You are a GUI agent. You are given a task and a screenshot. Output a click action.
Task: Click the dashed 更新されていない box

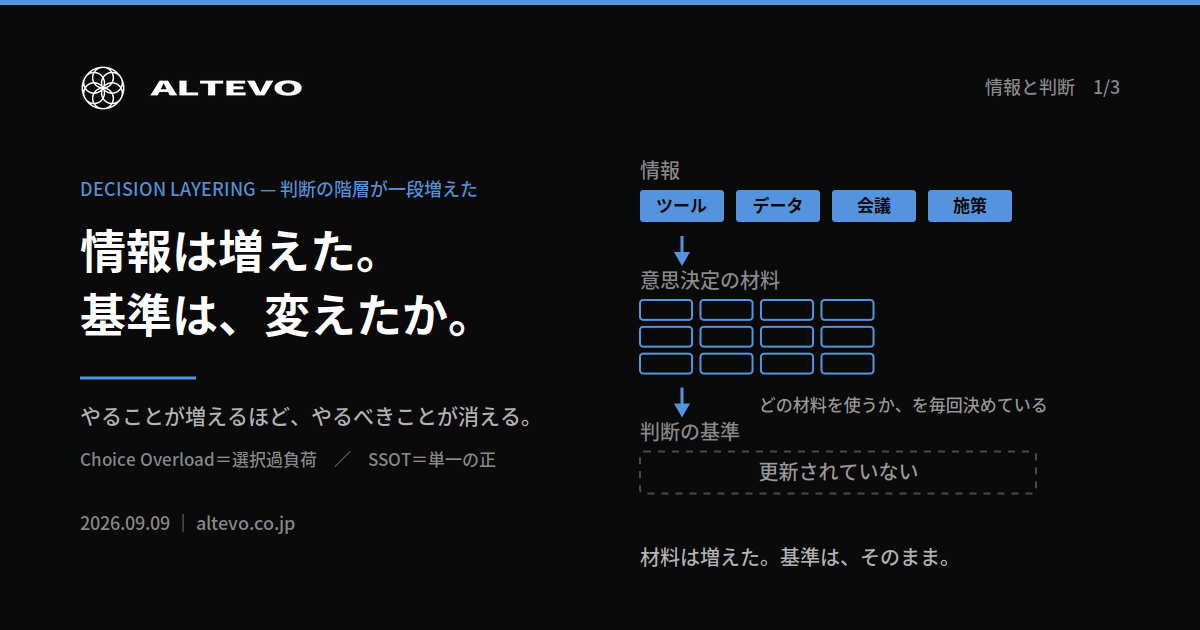click(838, 472)
